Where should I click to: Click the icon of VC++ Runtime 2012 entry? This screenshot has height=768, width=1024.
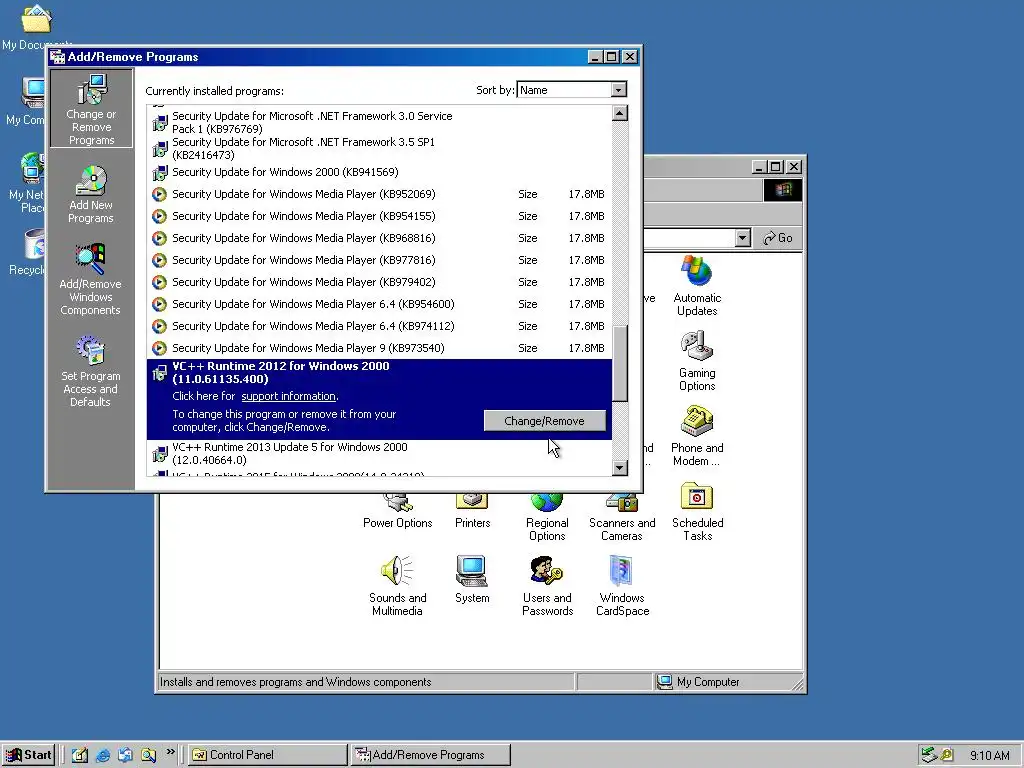coord(159,373)
